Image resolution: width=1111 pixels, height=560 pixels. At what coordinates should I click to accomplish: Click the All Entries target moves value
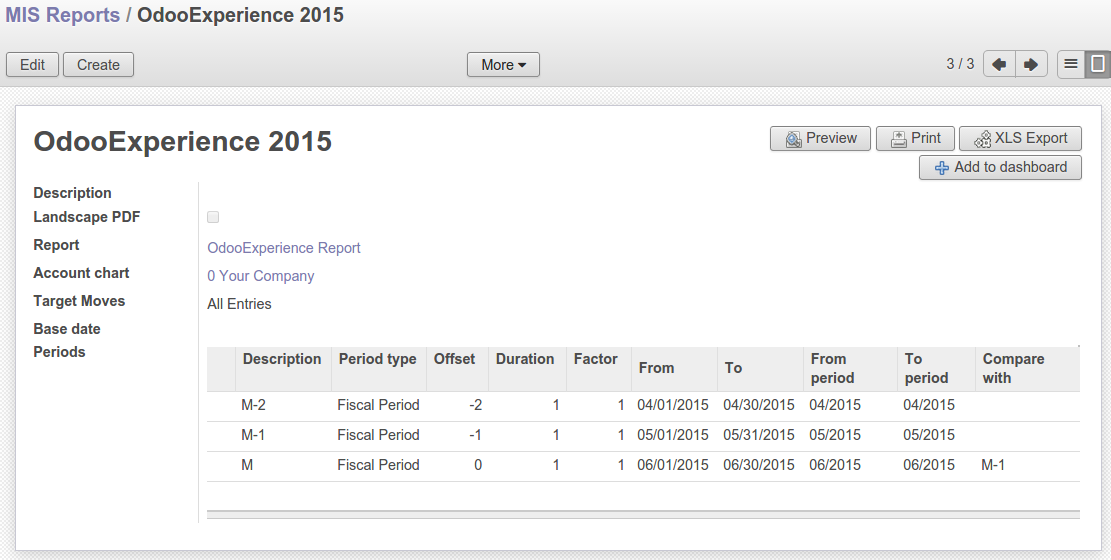239,304
